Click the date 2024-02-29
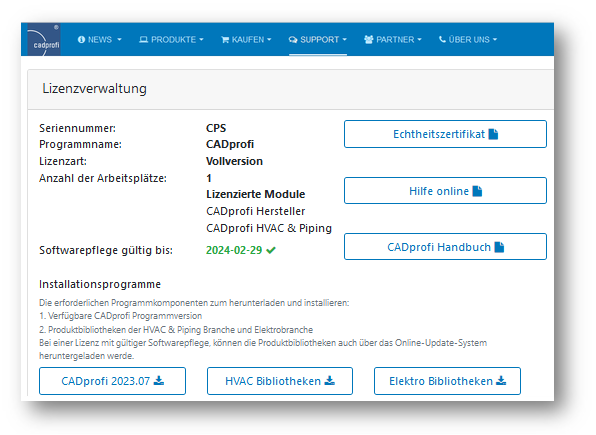Viewport: 596px width, 435px height. [x=234, y=250]
